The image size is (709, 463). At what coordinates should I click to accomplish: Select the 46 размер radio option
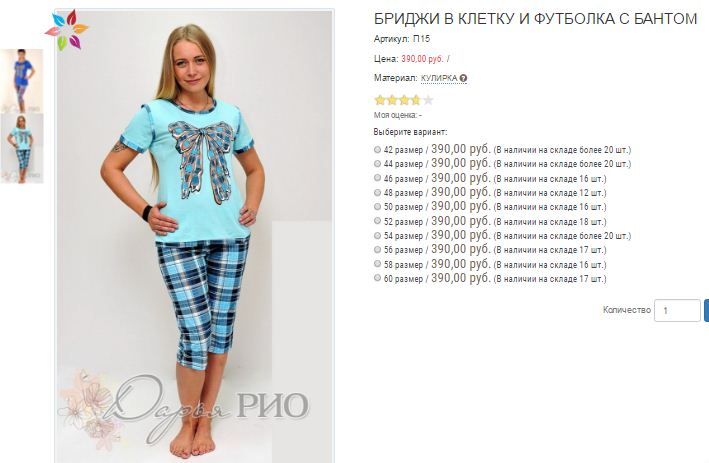378,178
